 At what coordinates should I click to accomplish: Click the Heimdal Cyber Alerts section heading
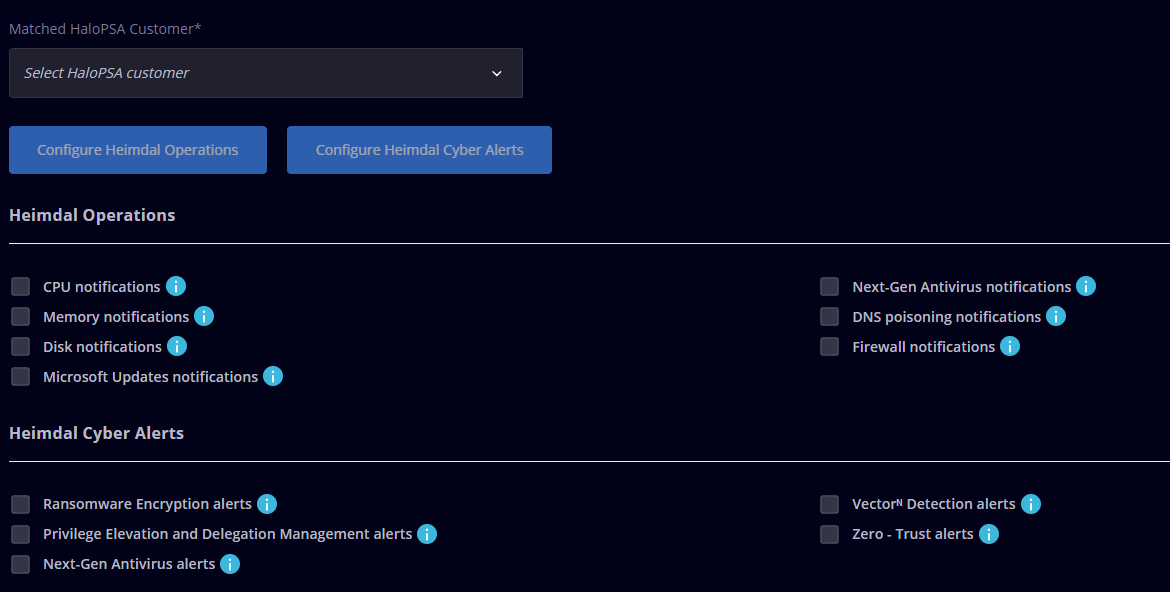96,433
